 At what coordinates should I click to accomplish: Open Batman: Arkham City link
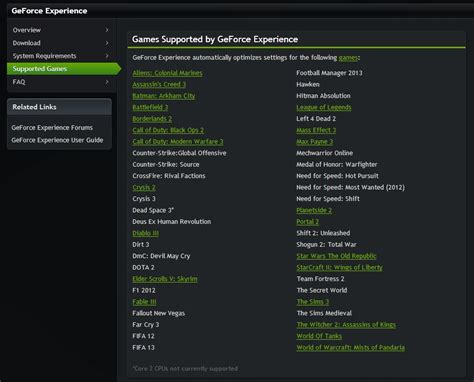(164, 96)
